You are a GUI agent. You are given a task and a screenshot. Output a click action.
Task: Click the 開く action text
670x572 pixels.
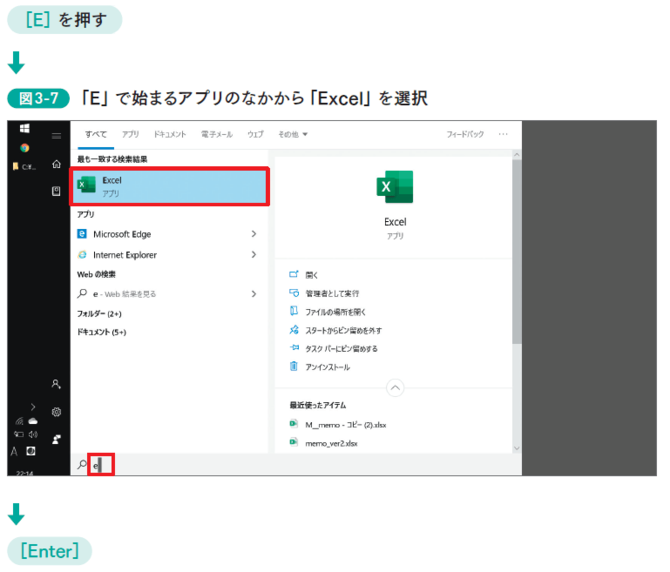coord(311,275)
